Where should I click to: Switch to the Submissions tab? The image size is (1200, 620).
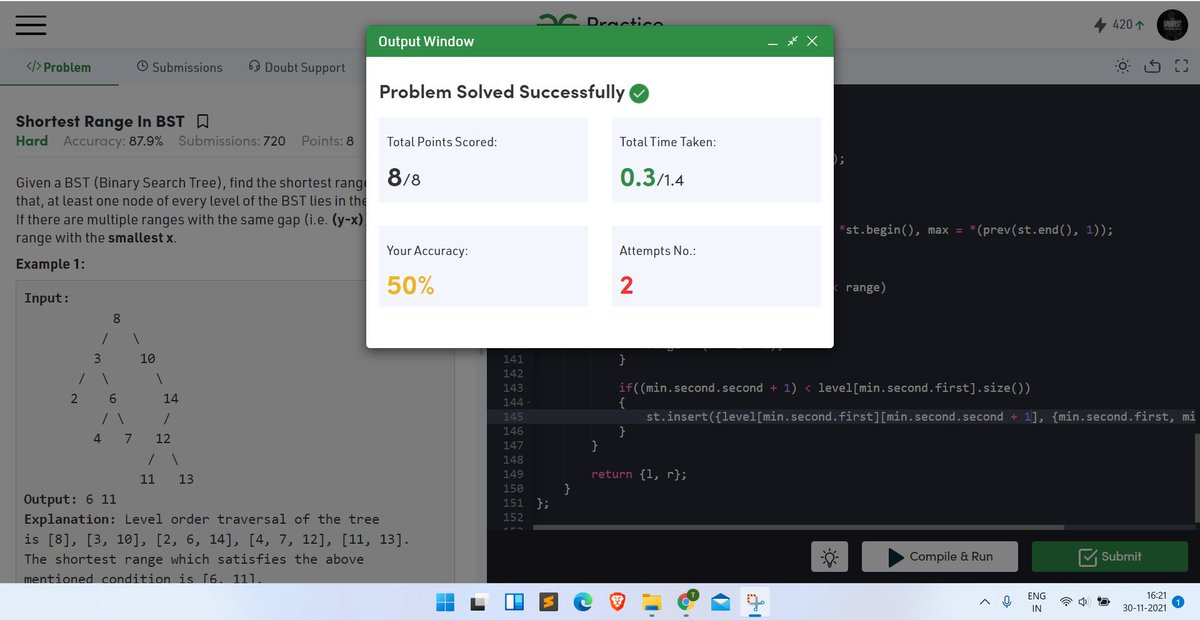[179, 67]
